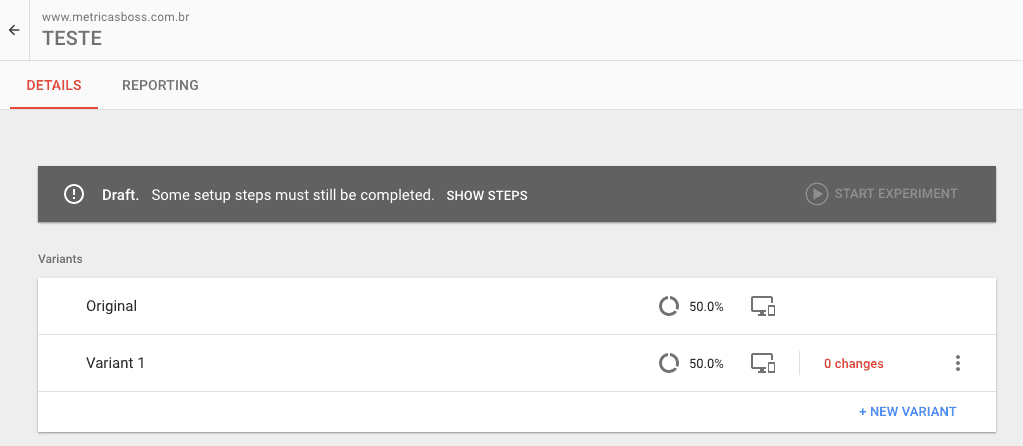The height and width of the screenshot is (446, 1023).
Task: Switch to the Details tab
Action: point(54,85)
